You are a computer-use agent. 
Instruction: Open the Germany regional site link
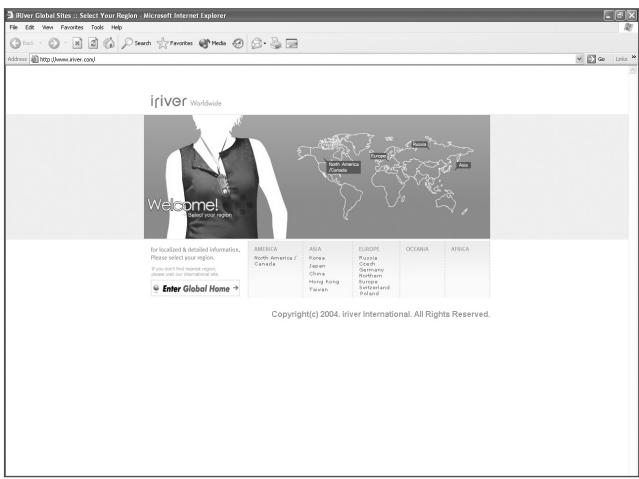pos(371,269)
